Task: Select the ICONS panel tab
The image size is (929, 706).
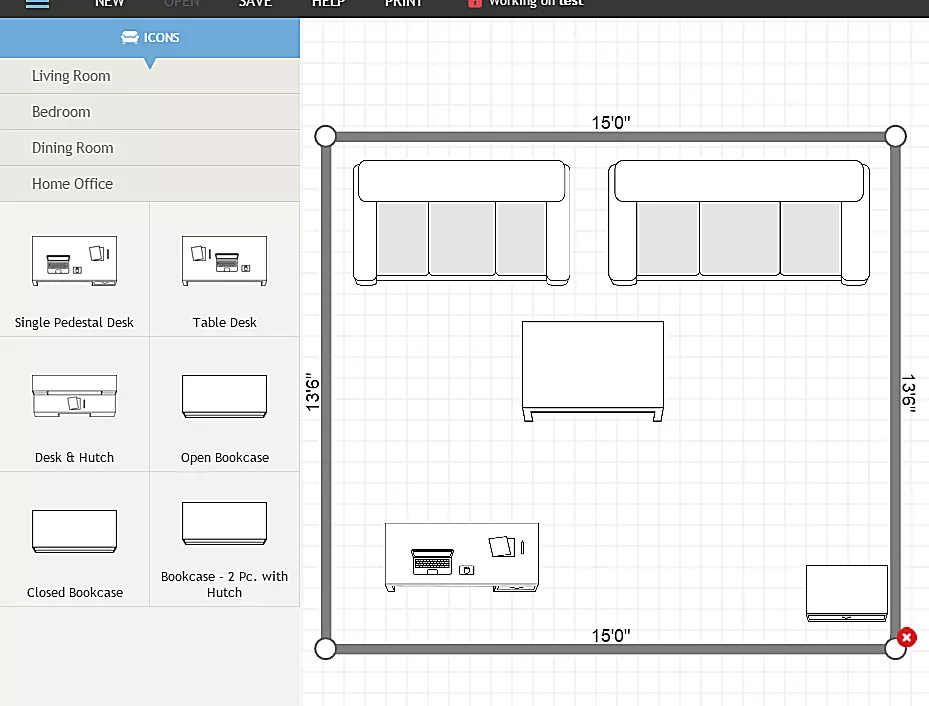Action: (150, 38)
